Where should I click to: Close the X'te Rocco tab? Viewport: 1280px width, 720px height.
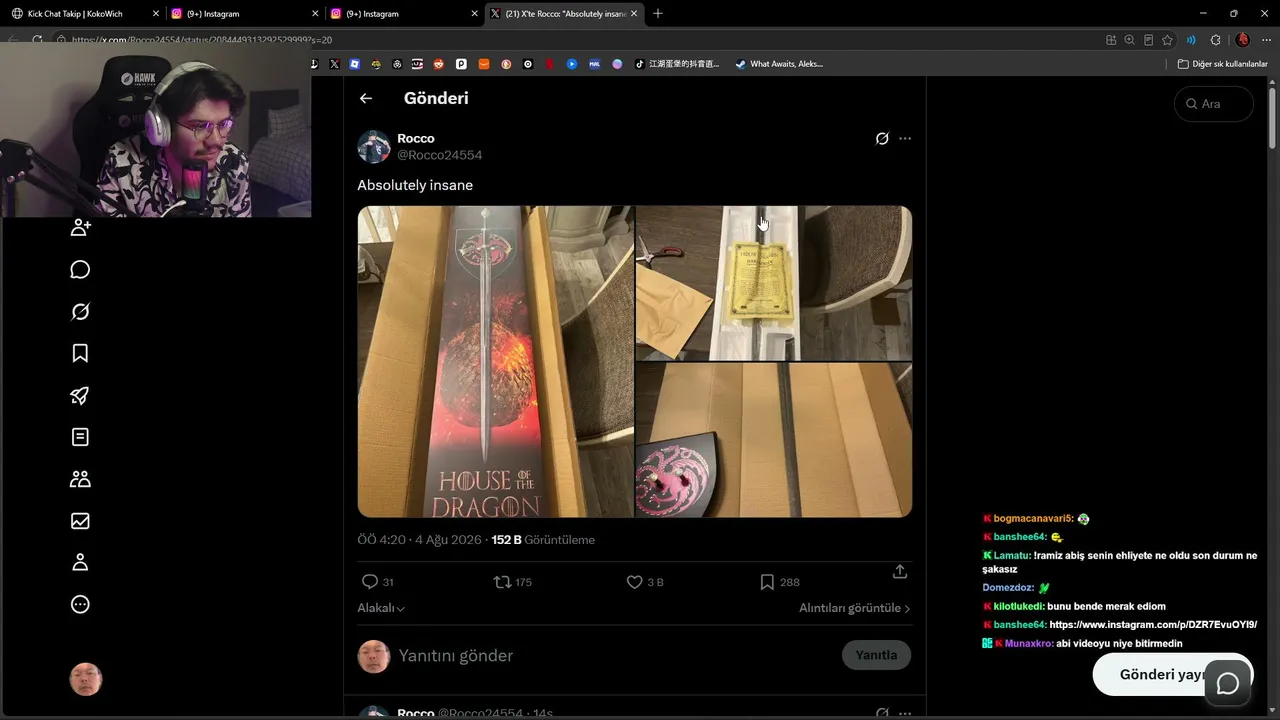(x=635, y=14)
